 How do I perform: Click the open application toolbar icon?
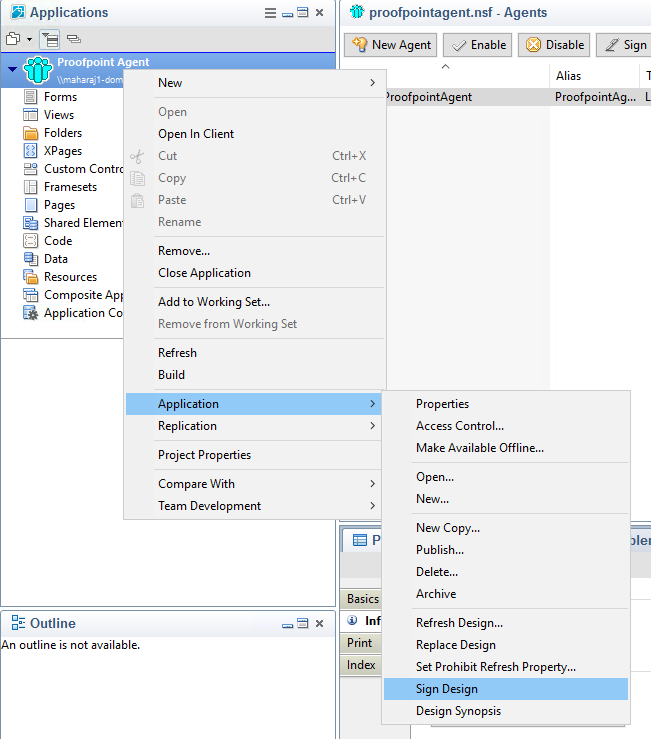13,39
